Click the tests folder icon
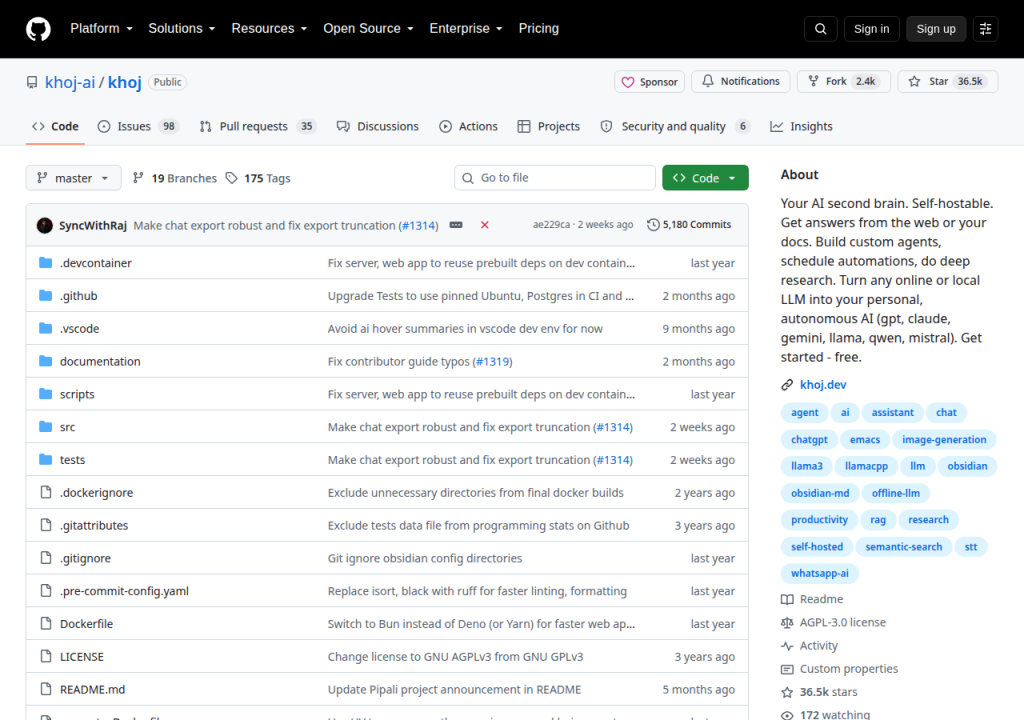 point(45,459)
